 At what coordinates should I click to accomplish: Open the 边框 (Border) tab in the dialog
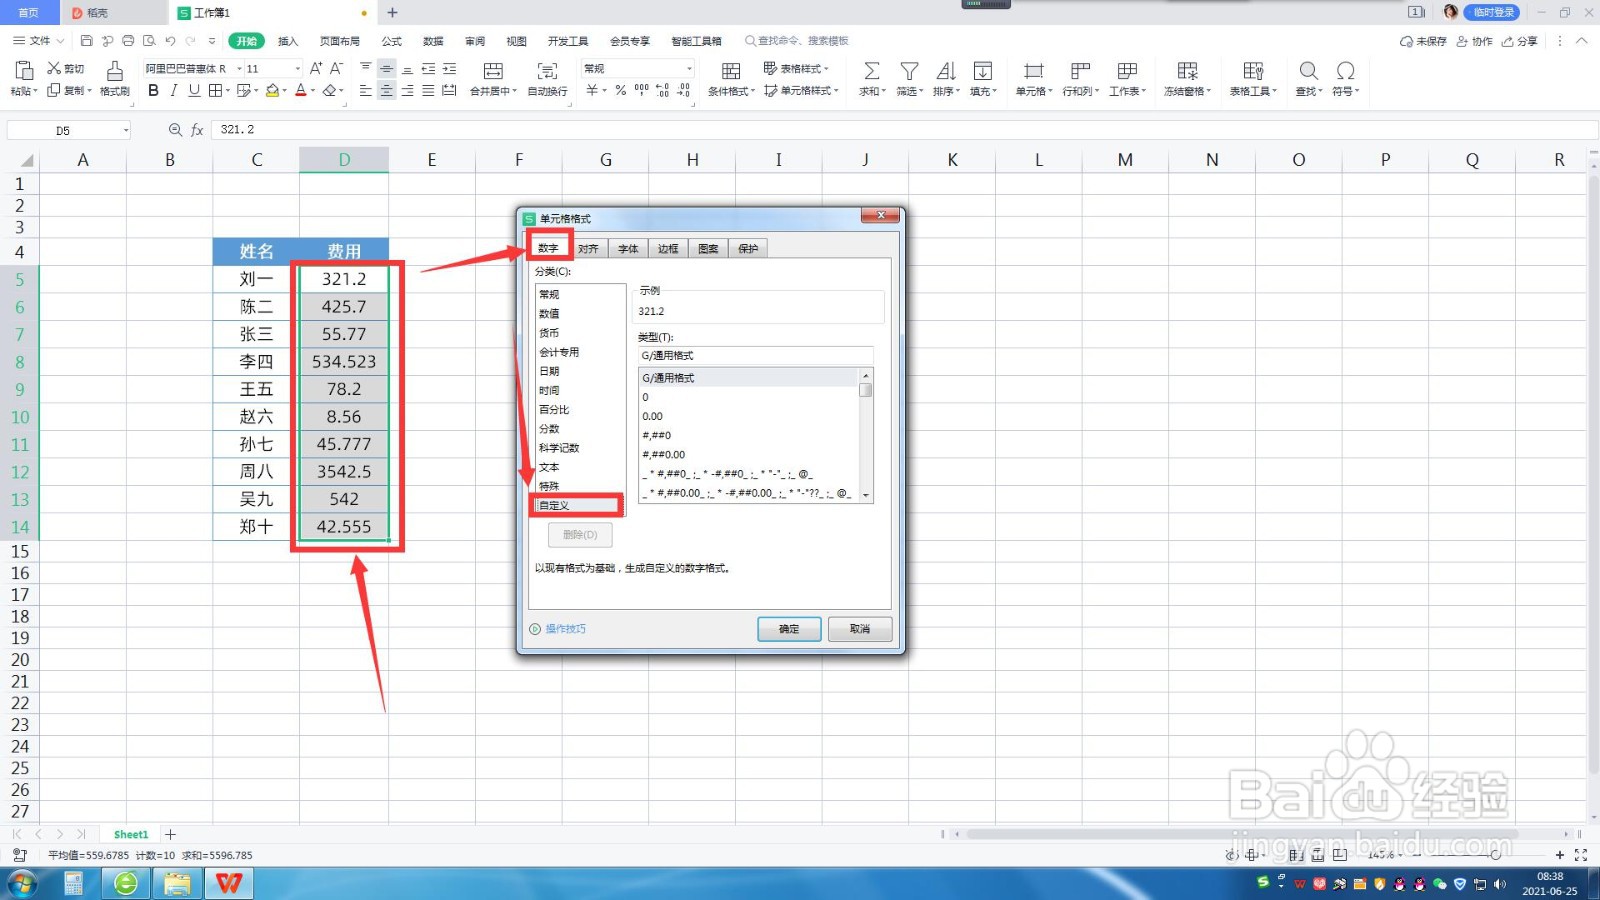click(x=668, y=249)
